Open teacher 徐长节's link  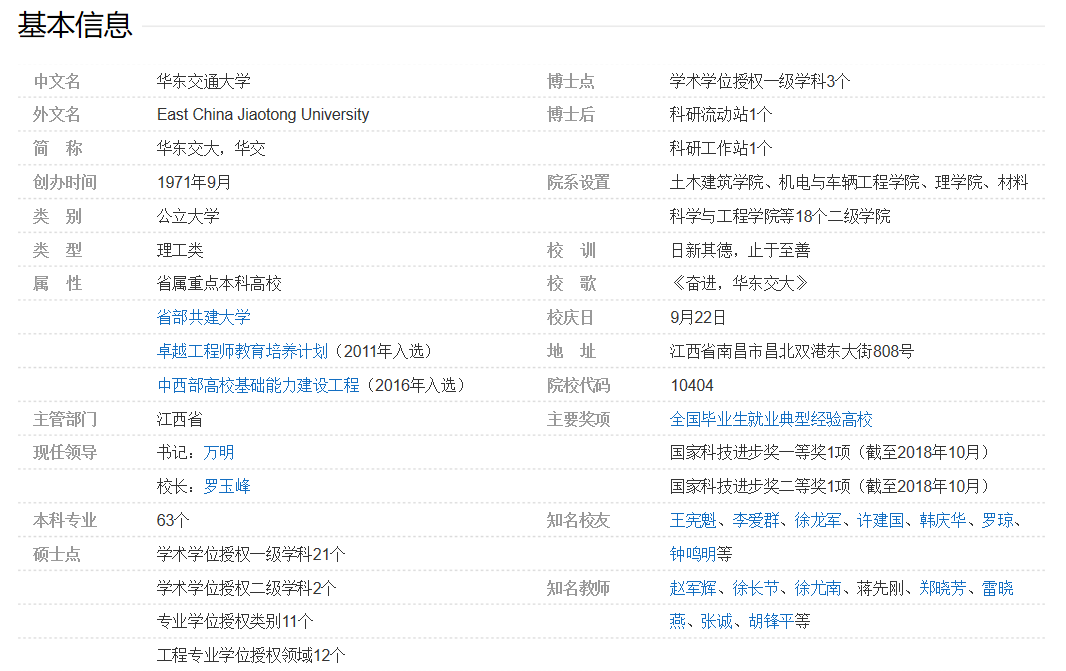click(x=755, y=588)
